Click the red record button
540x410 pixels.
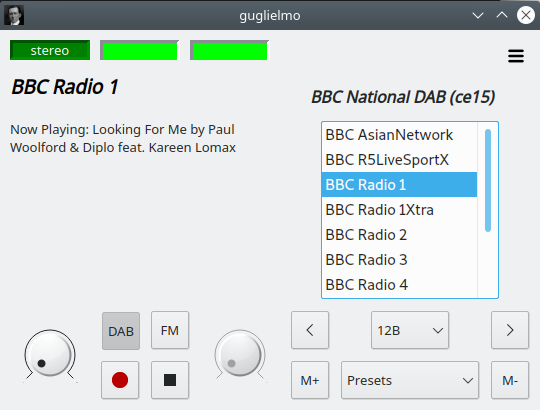(x=120, y=380)
